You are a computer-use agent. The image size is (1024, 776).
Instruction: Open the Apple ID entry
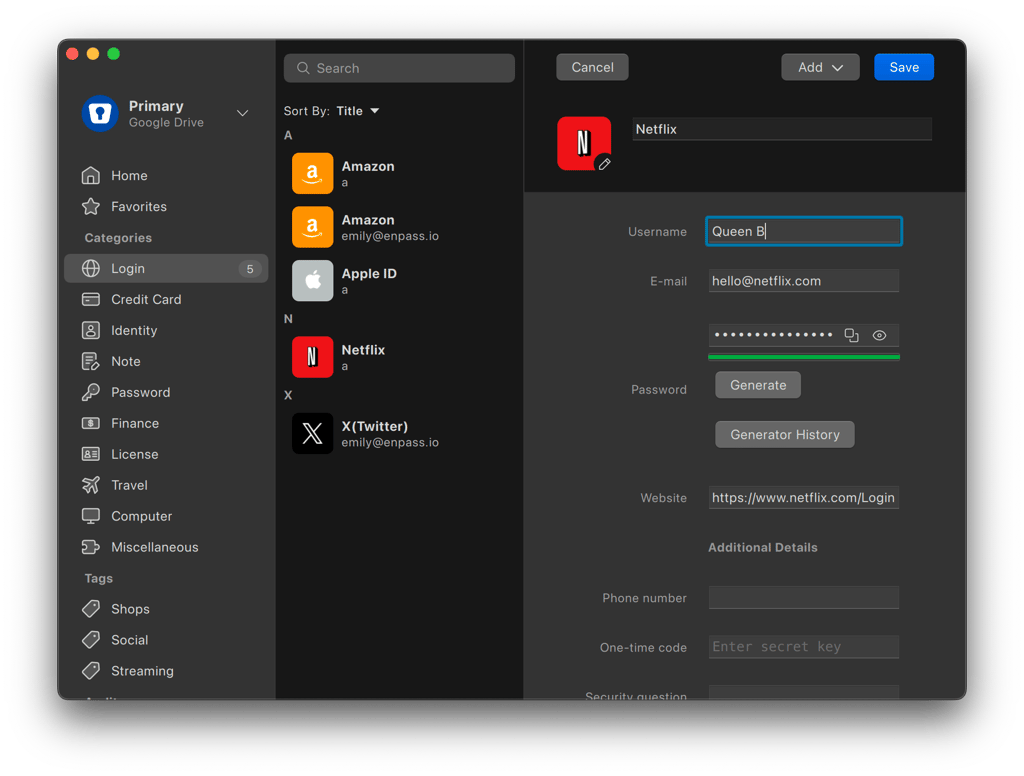click(x=400, y=281)
